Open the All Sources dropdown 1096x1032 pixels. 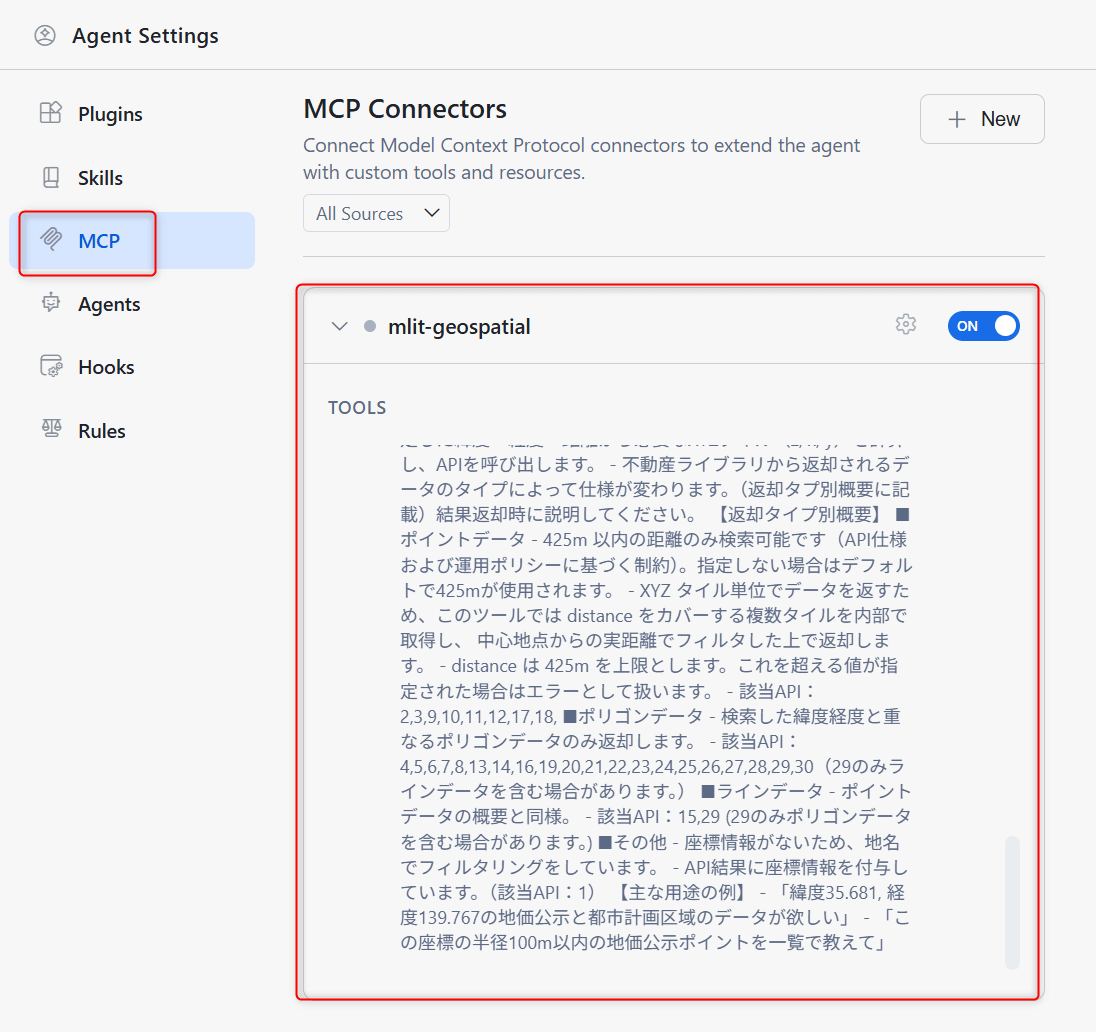tap(376, 213)
